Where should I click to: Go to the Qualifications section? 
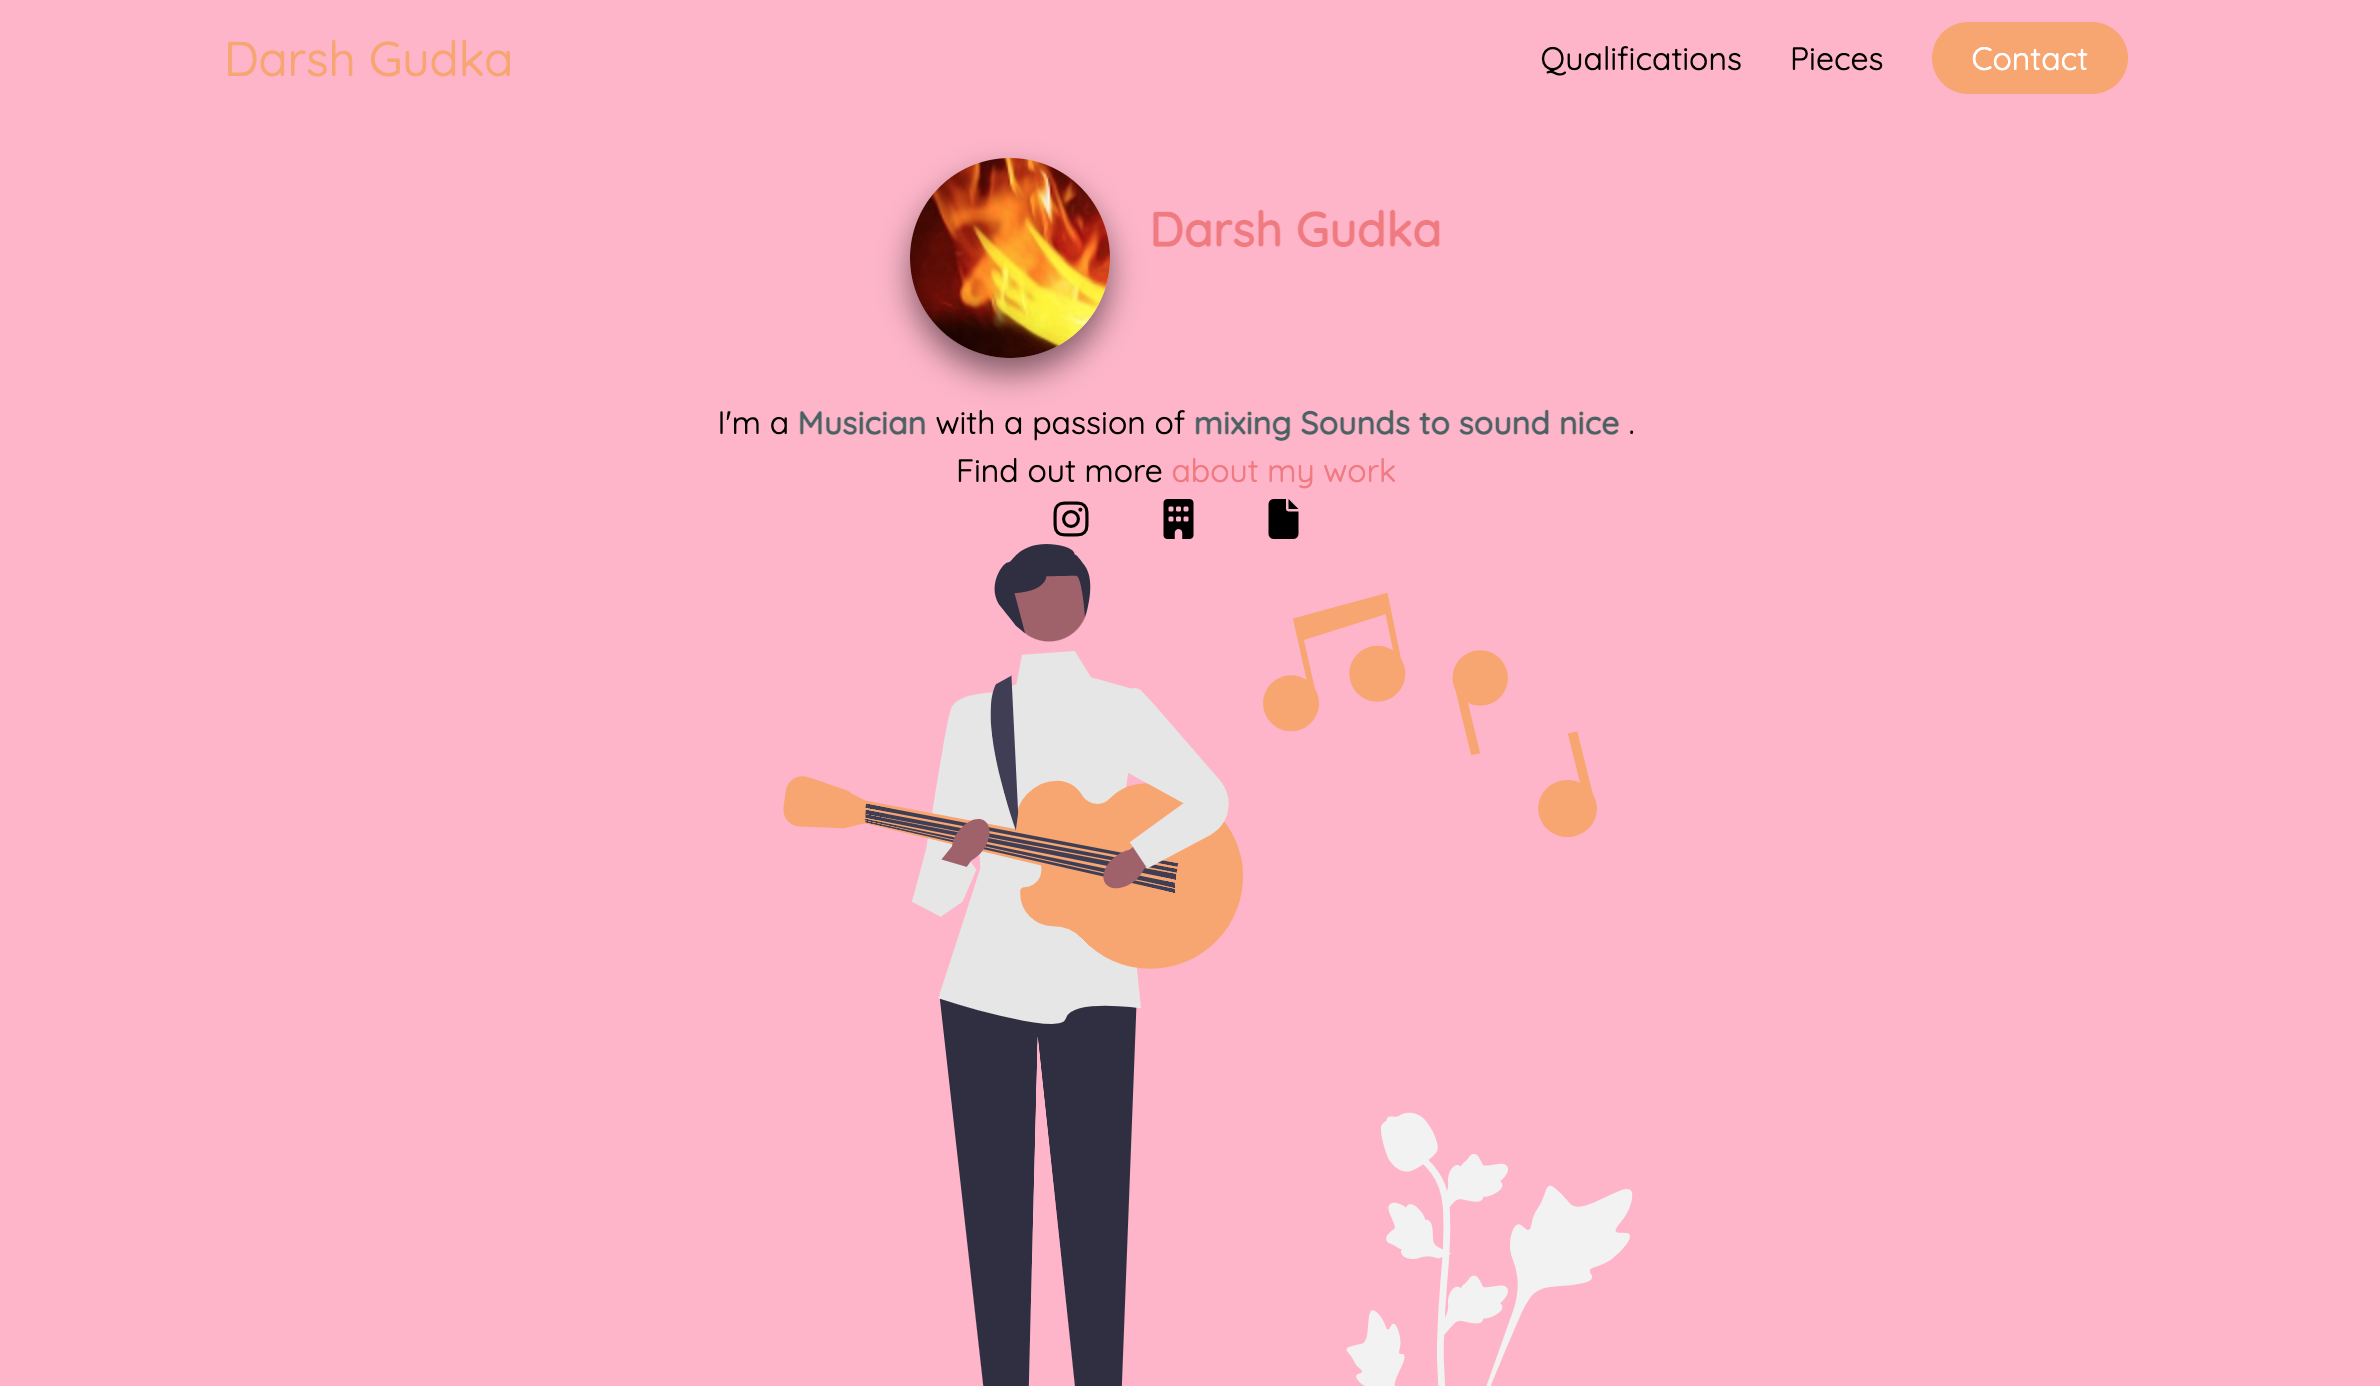1640,59
